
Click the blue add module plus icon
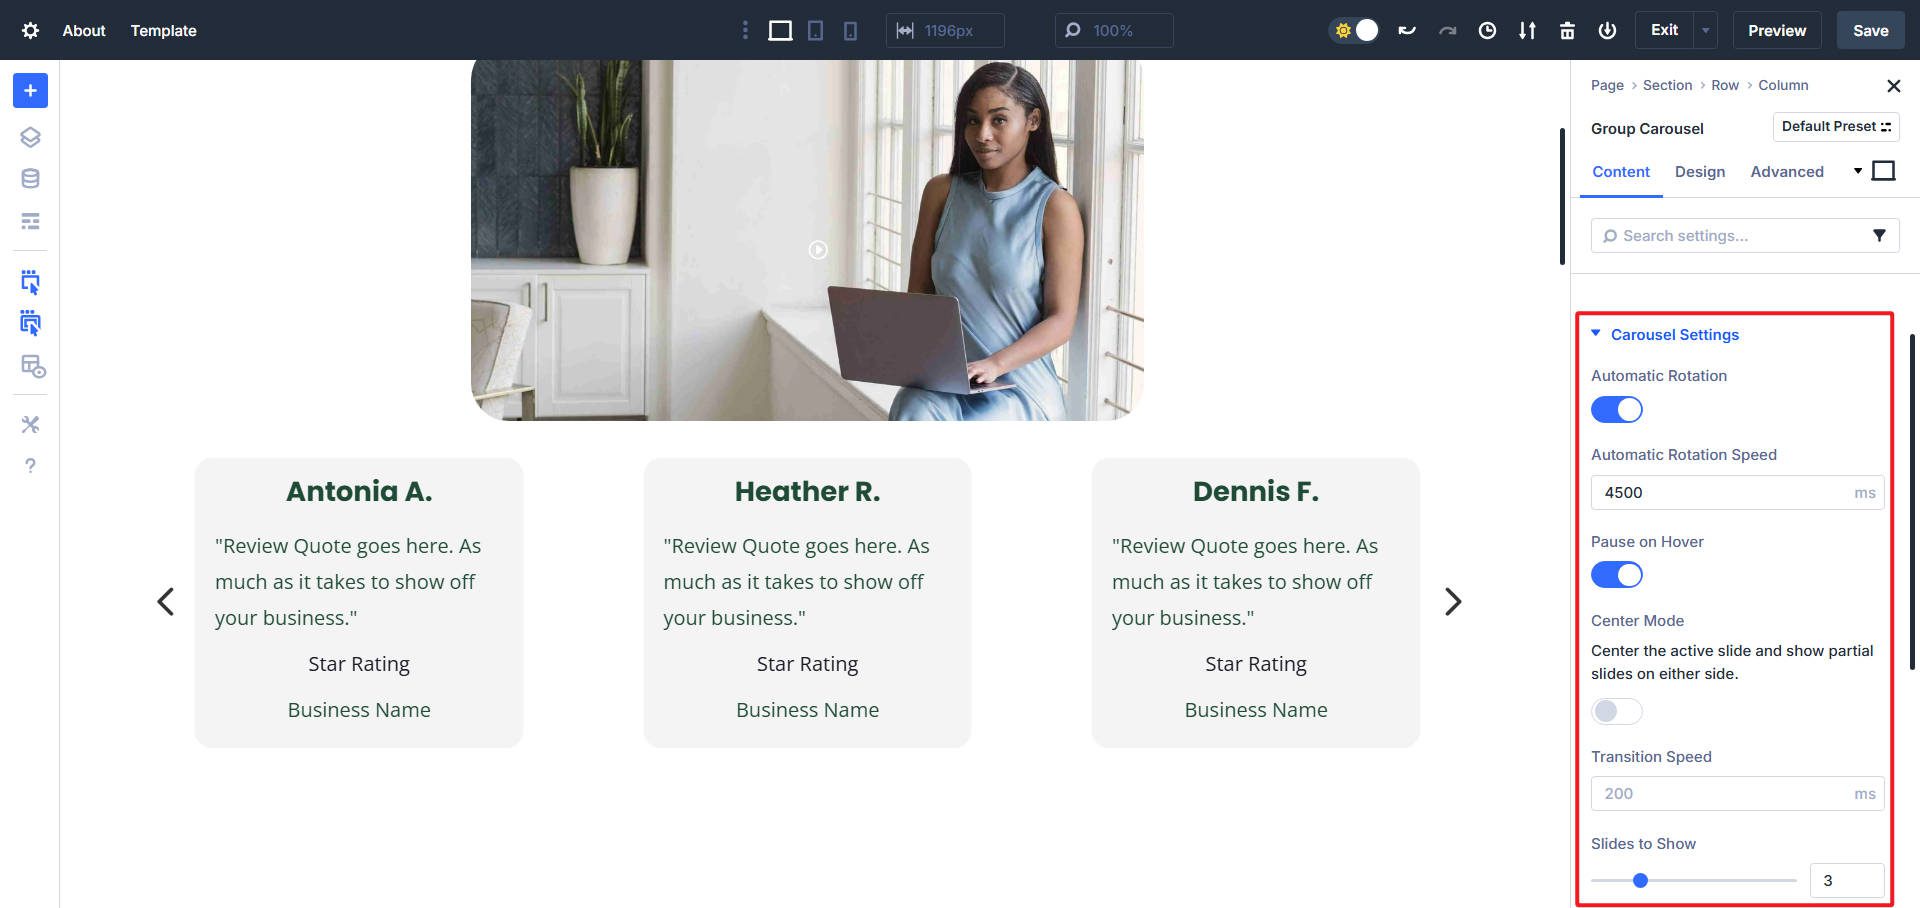(30, 91)
